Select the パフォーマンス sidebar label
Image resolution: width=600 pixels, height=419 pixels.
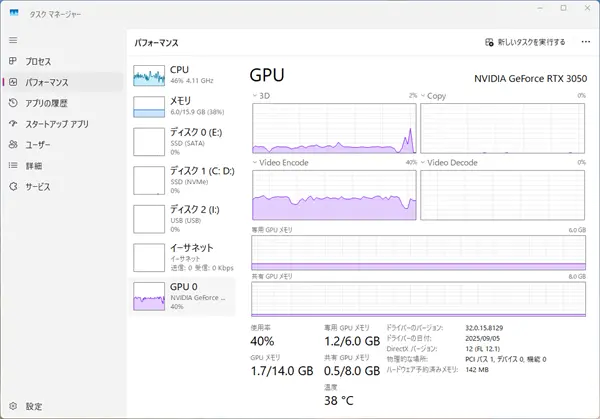coord(47,82)
